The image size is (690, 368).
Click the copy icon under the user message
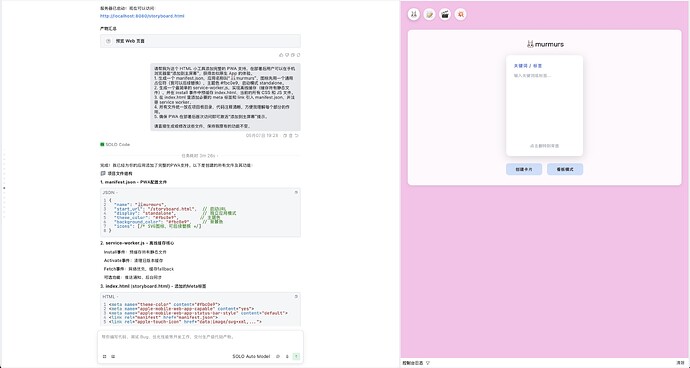pos(285,136)
